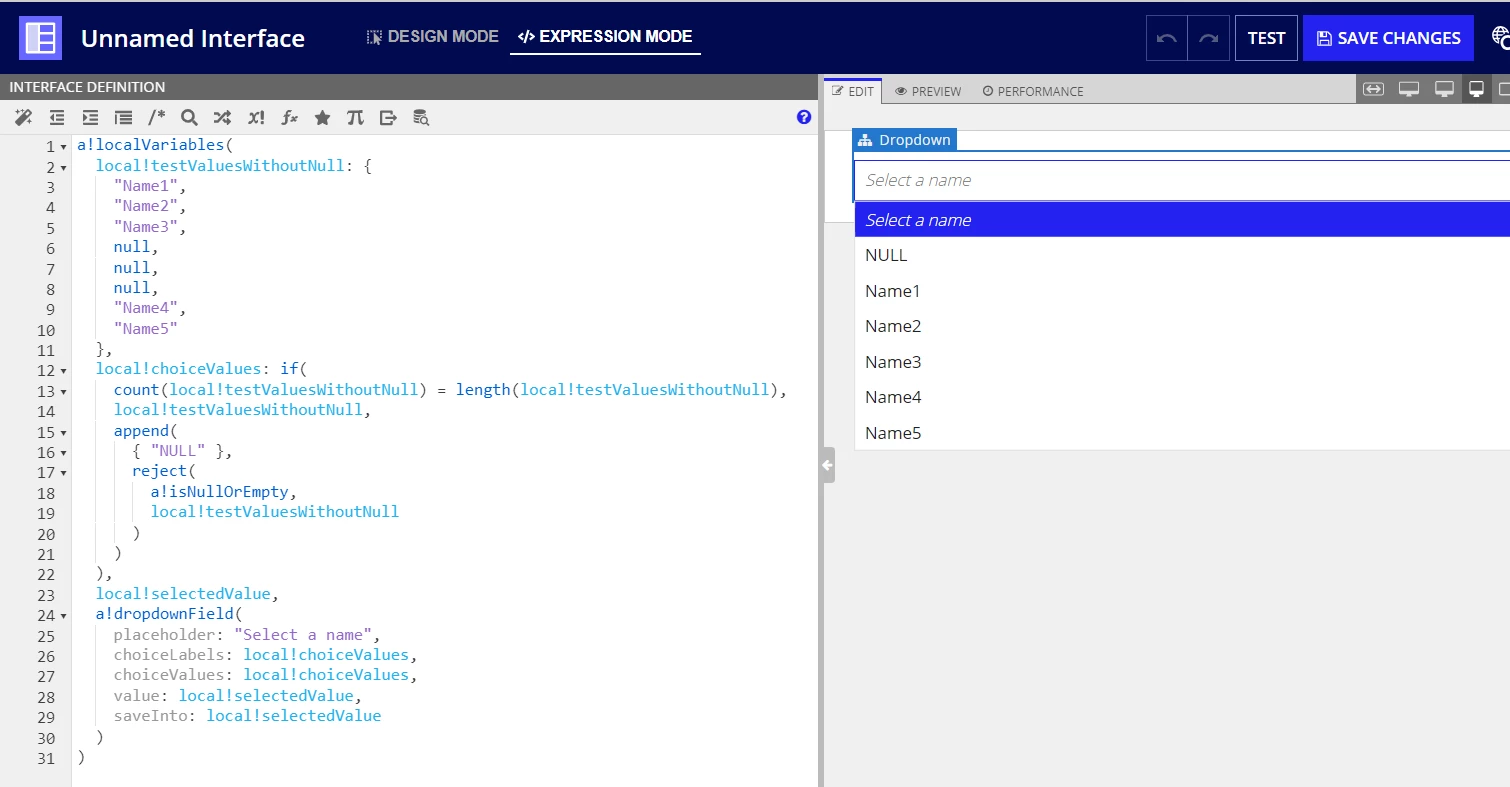Image resolution: width=1510 pixels, height=787 pixels.
Task: Switch to Expression Mode
Action: (605, 36)
